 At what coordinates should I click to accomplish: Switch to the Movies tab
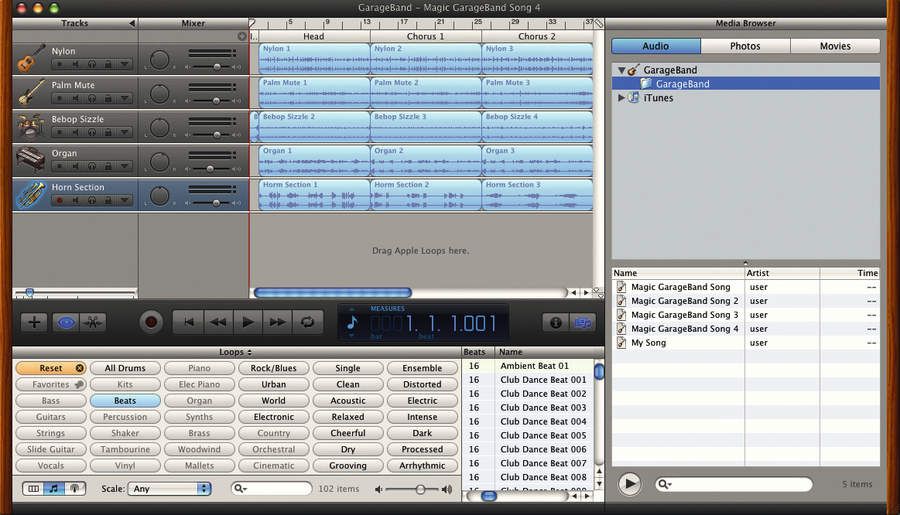[x=835, y=46]
